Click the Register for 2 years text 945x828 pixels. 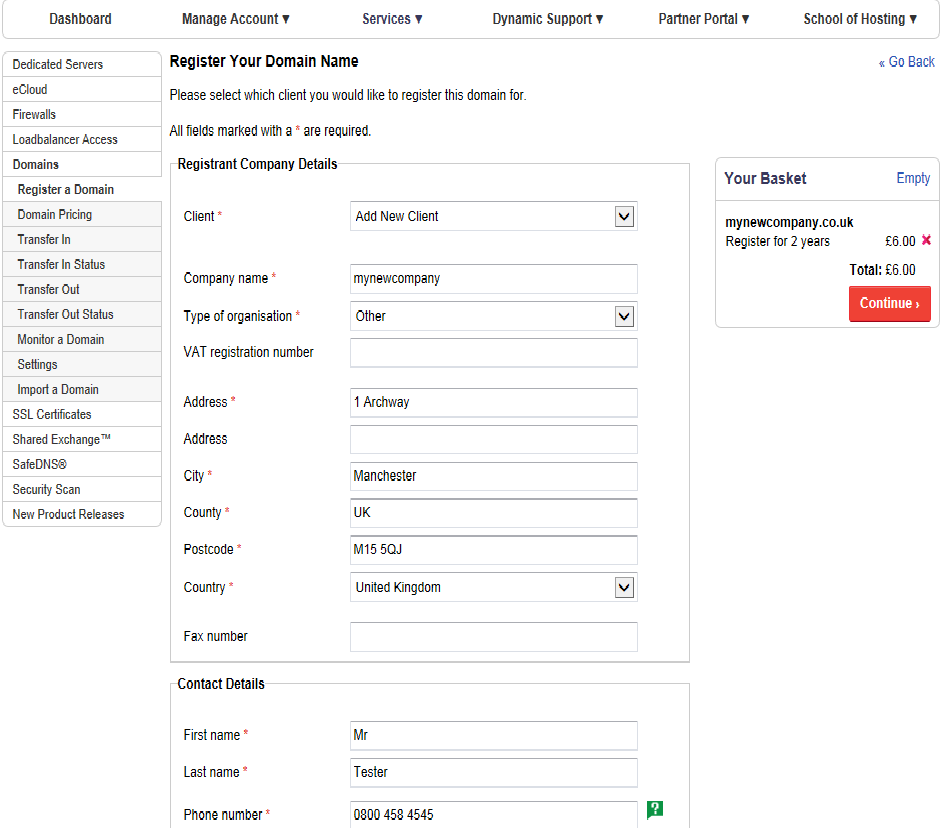777,242
